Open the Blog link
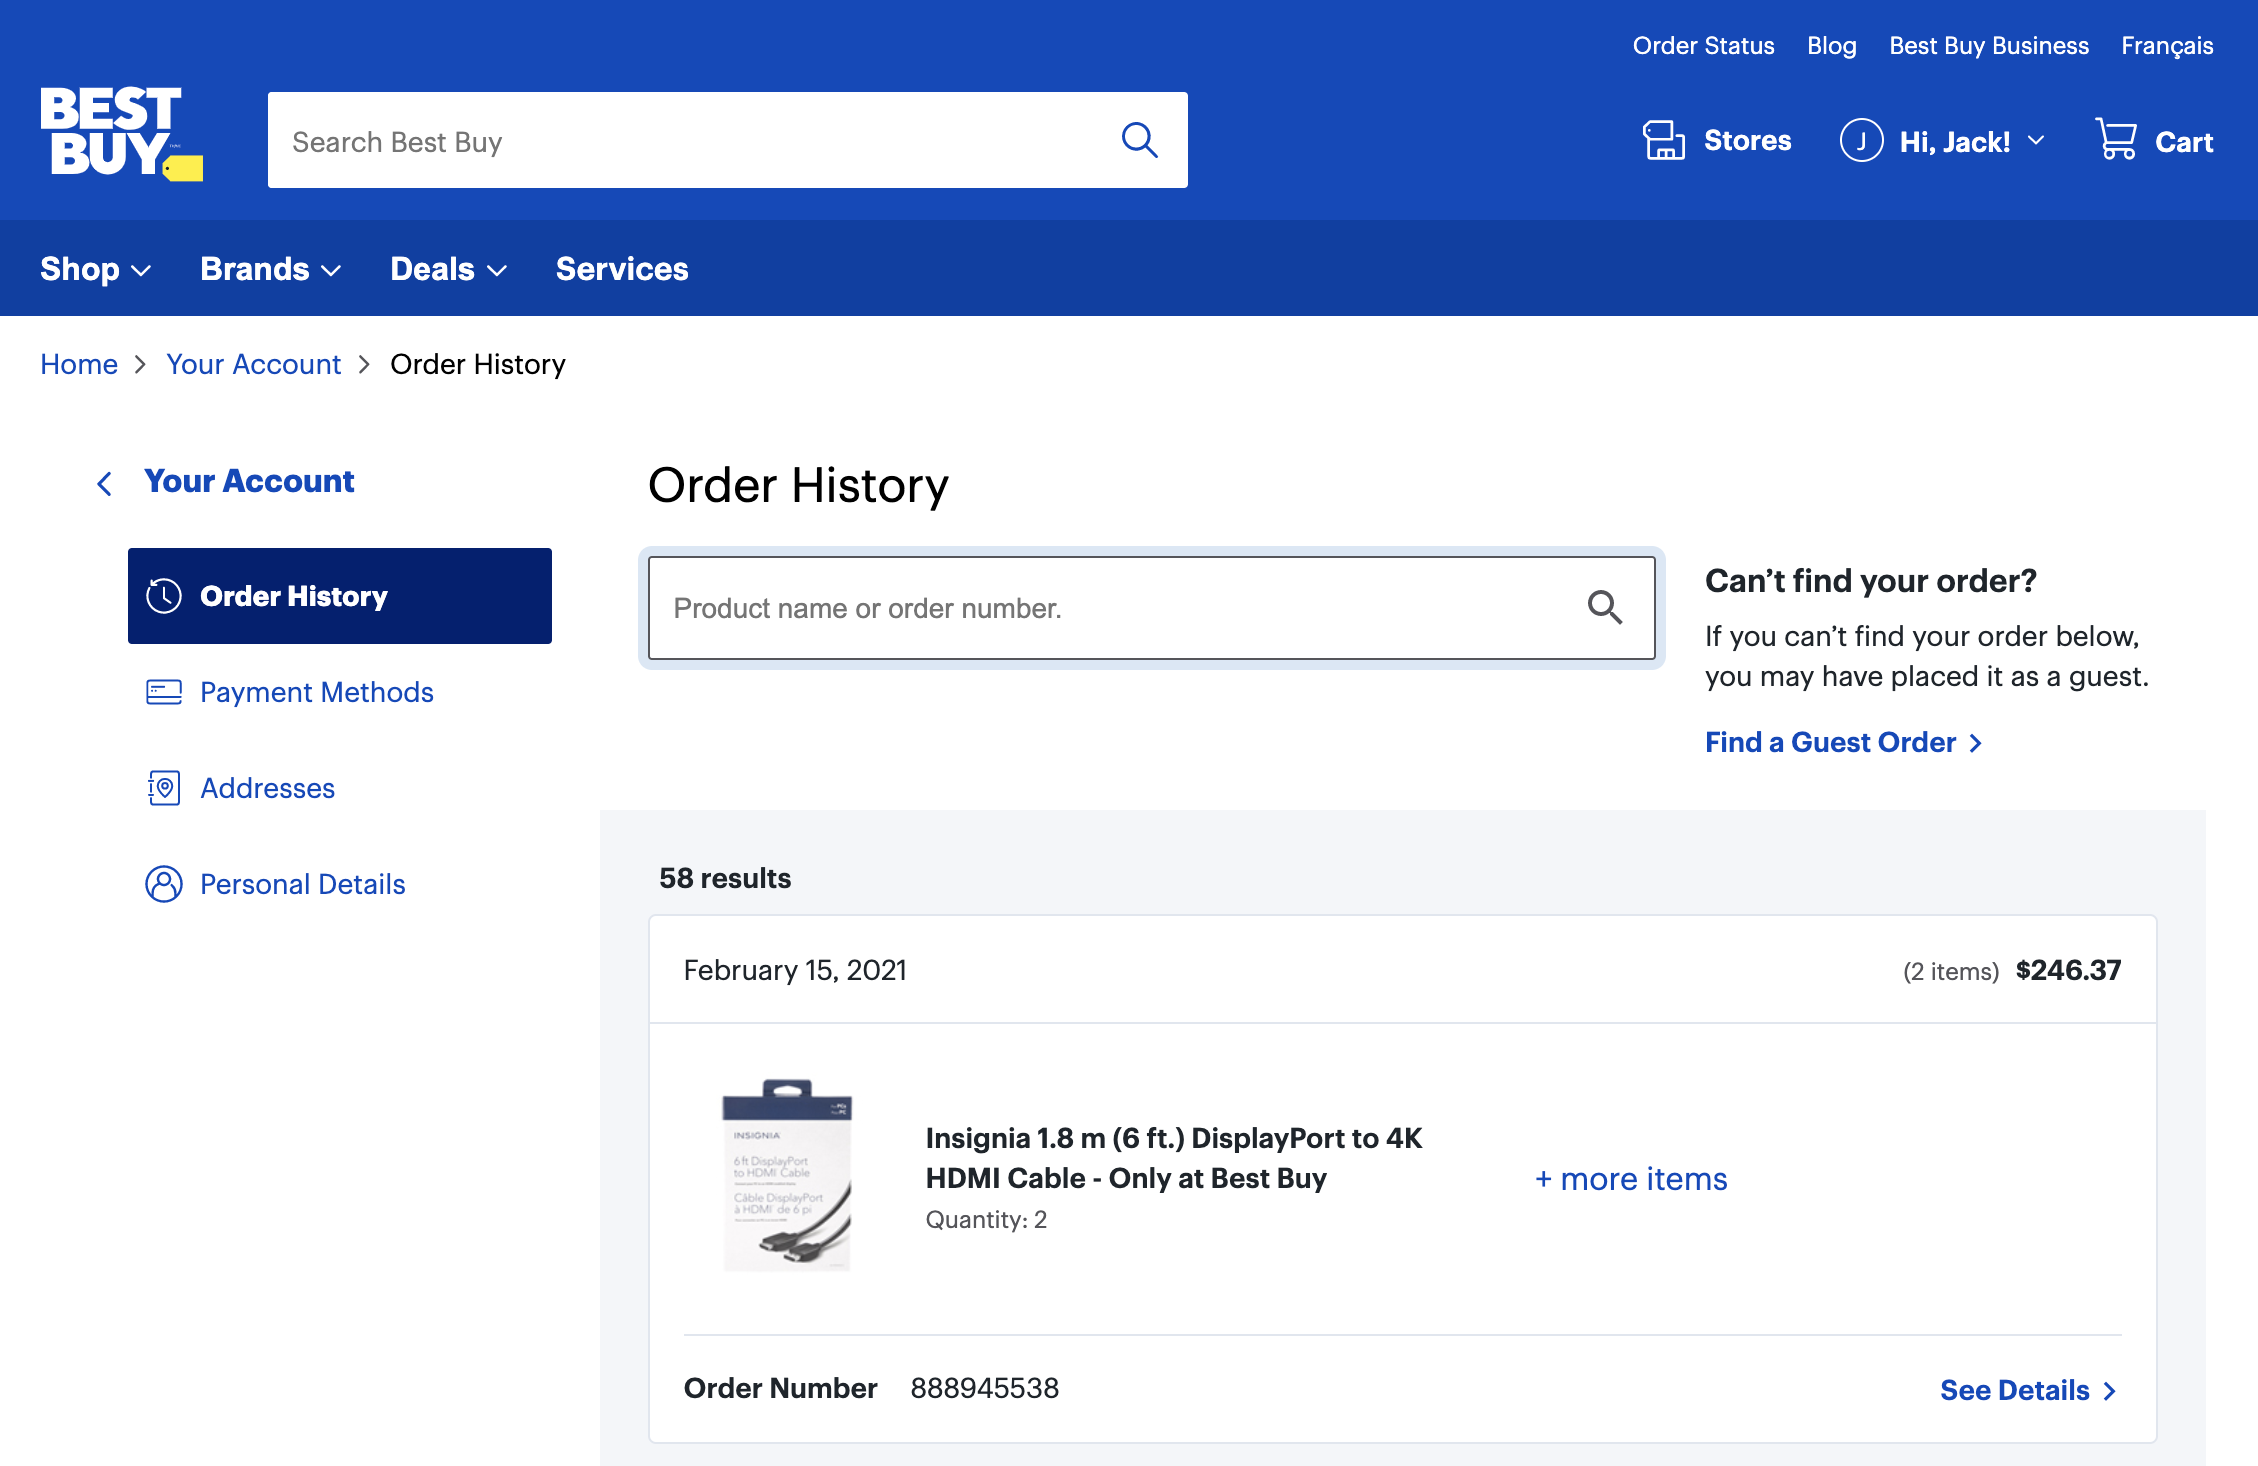 tap(1831, 46)
